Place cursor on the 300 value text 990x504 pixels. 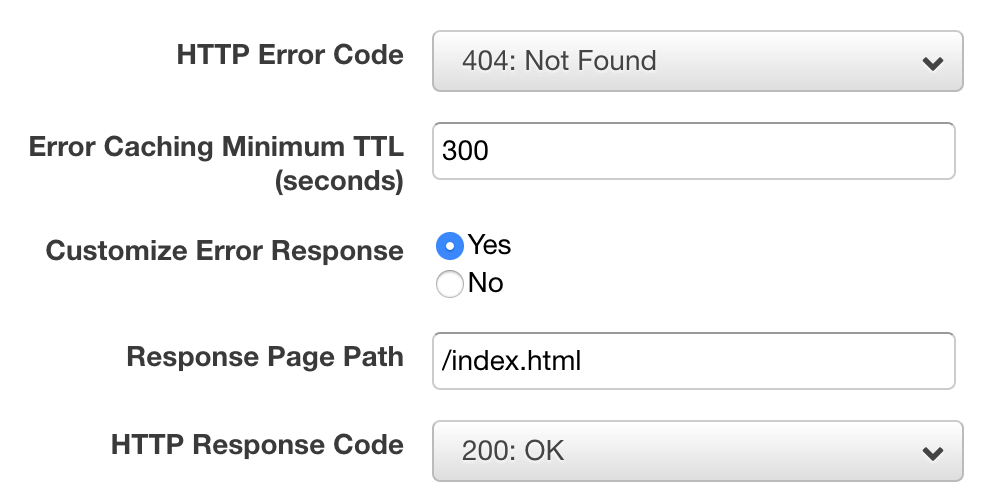click(465, 151)
